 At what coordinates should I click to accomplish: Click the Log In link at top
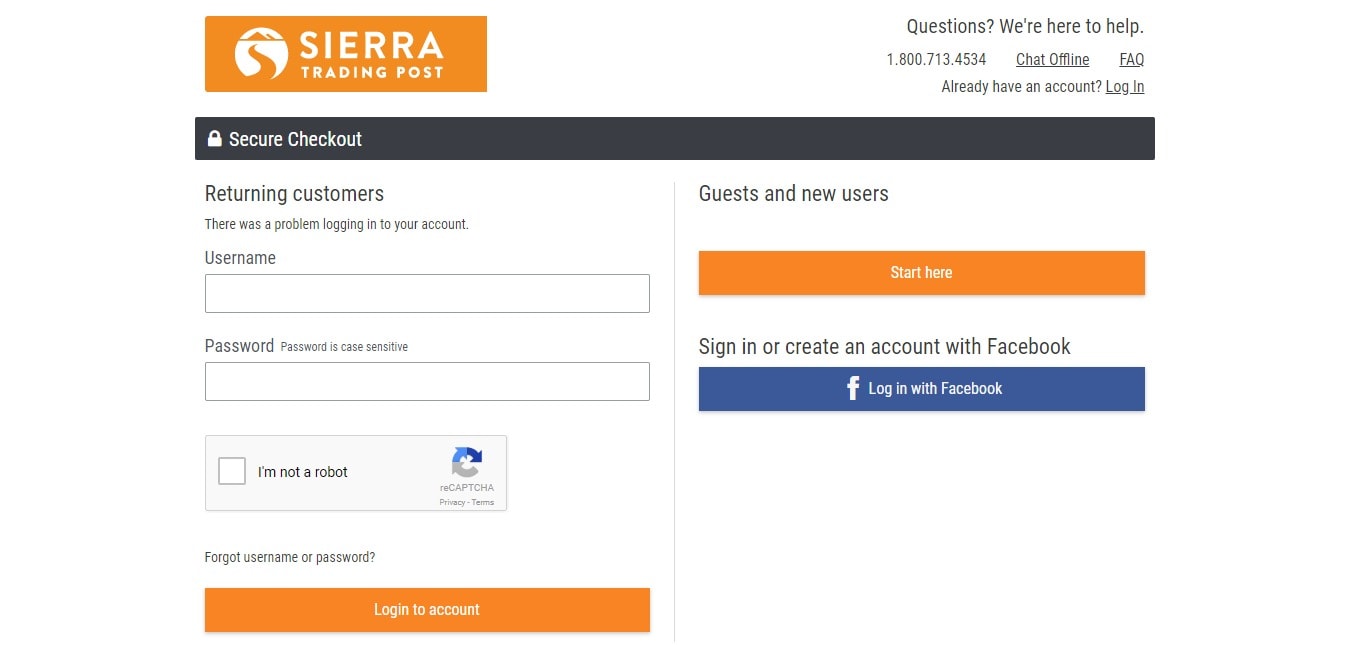click(1124, 87)
